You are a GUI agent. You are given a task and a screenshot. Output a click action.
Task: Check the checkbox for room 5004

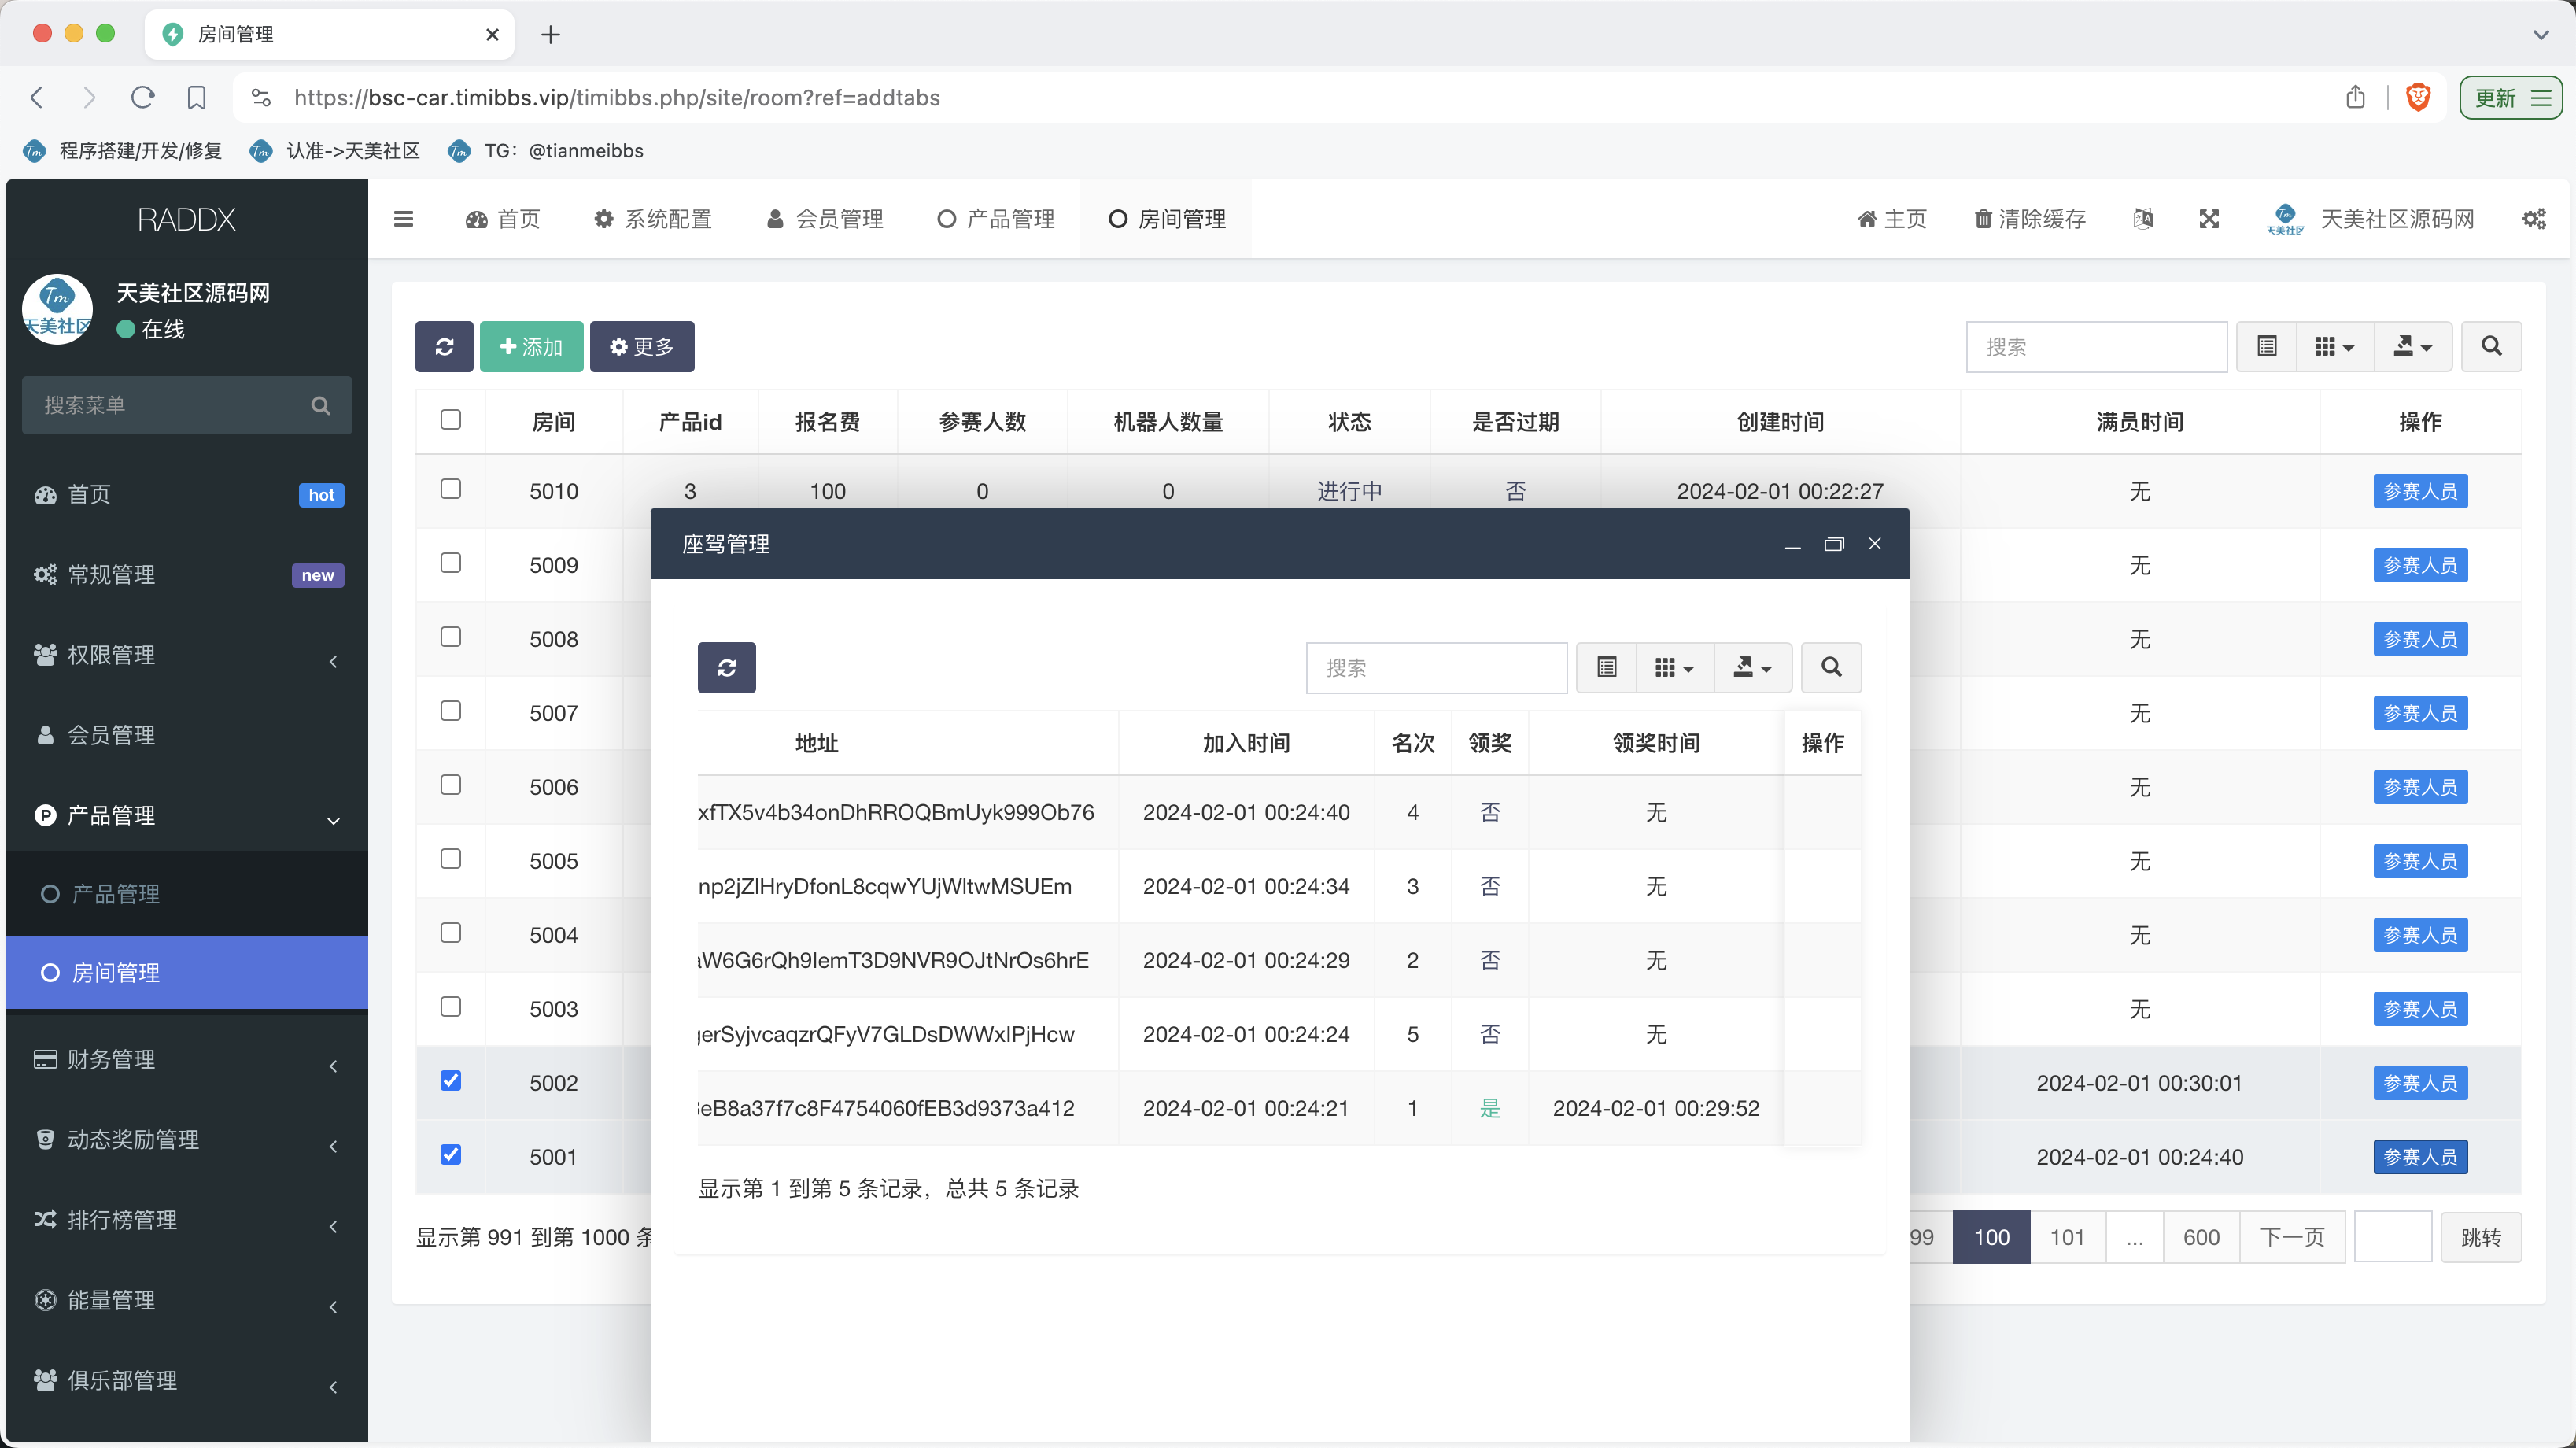tap(451, 933)
